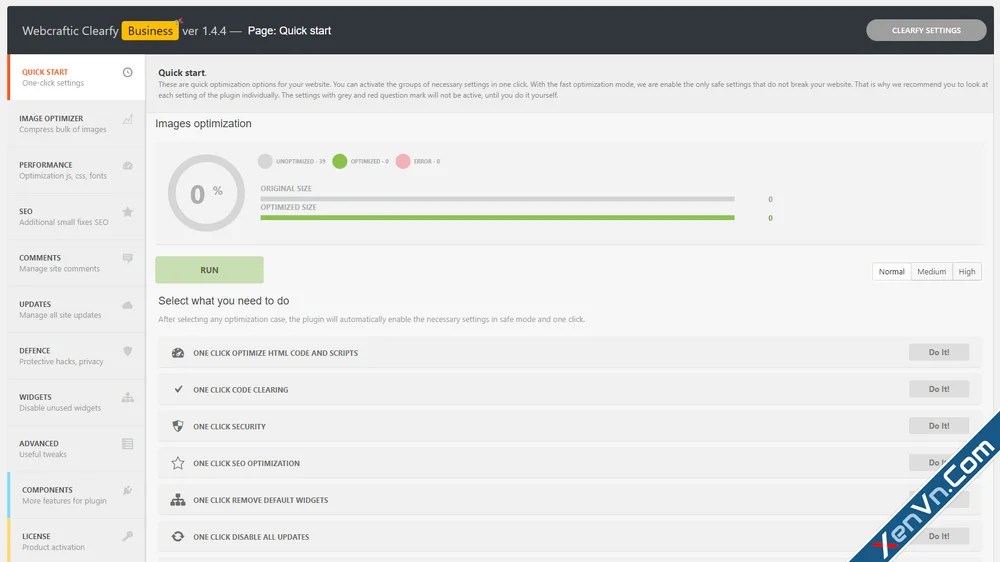
Task: Open the Updates section
Action: pos(77,309)
